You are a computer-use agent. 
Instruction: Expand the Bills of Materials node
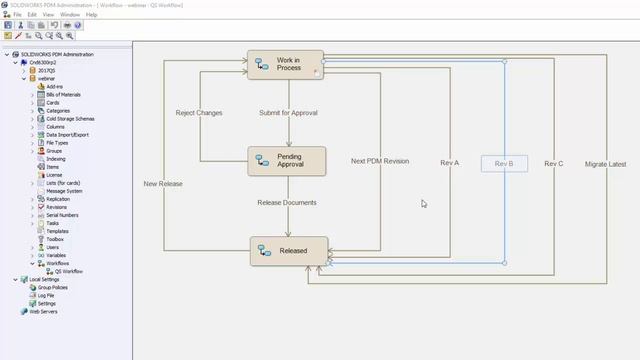(x=32, y=95)
